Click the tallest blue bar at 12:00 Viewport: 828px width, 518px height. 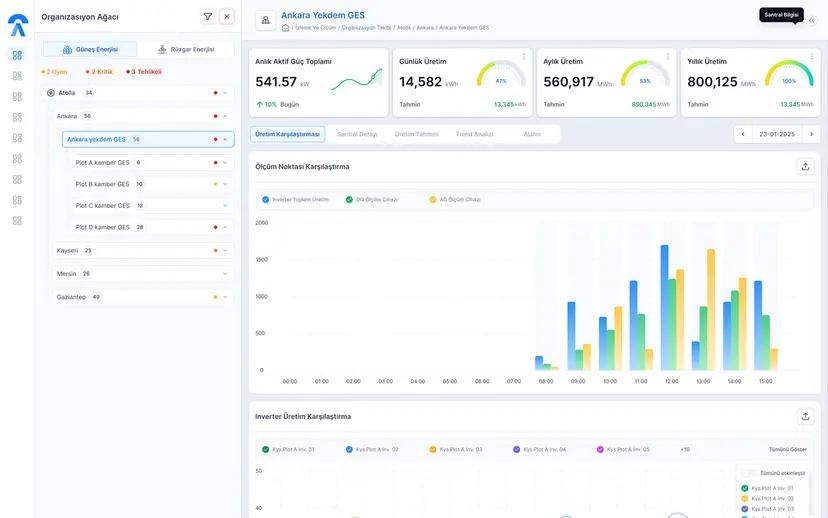click(x=664, y=307)
